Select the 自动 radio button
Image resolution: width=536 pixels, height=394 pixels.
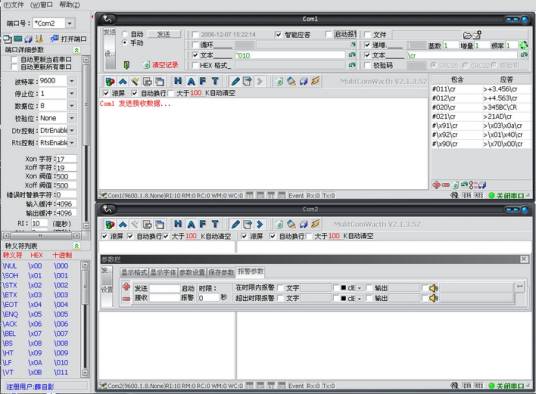[x=125, y=34]
